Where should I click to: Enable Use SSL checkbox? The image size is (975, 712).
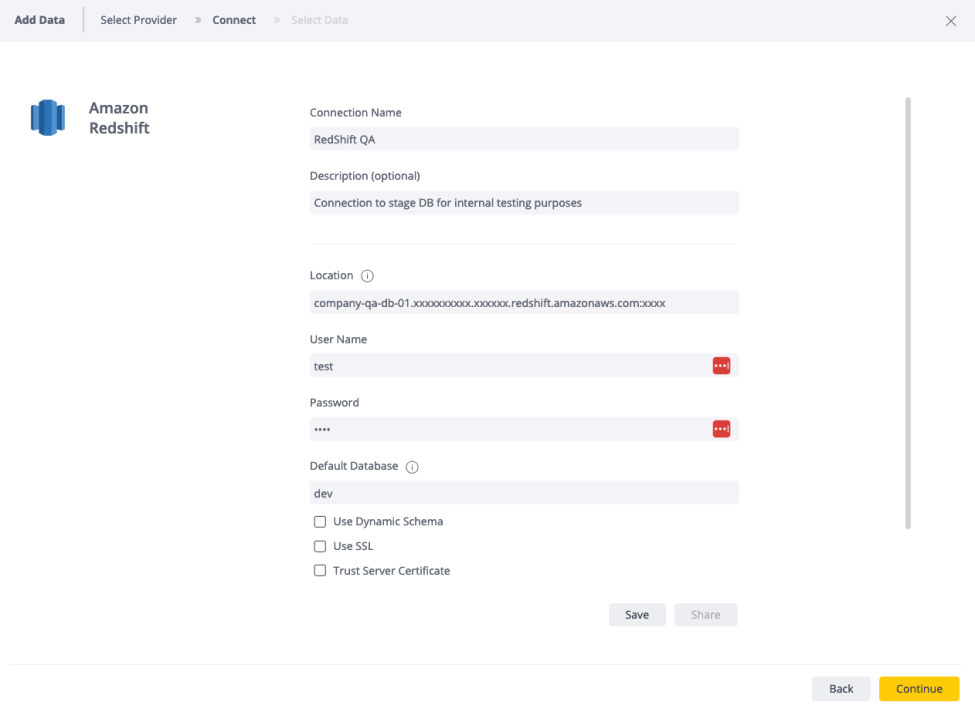[x=320, y=546]
